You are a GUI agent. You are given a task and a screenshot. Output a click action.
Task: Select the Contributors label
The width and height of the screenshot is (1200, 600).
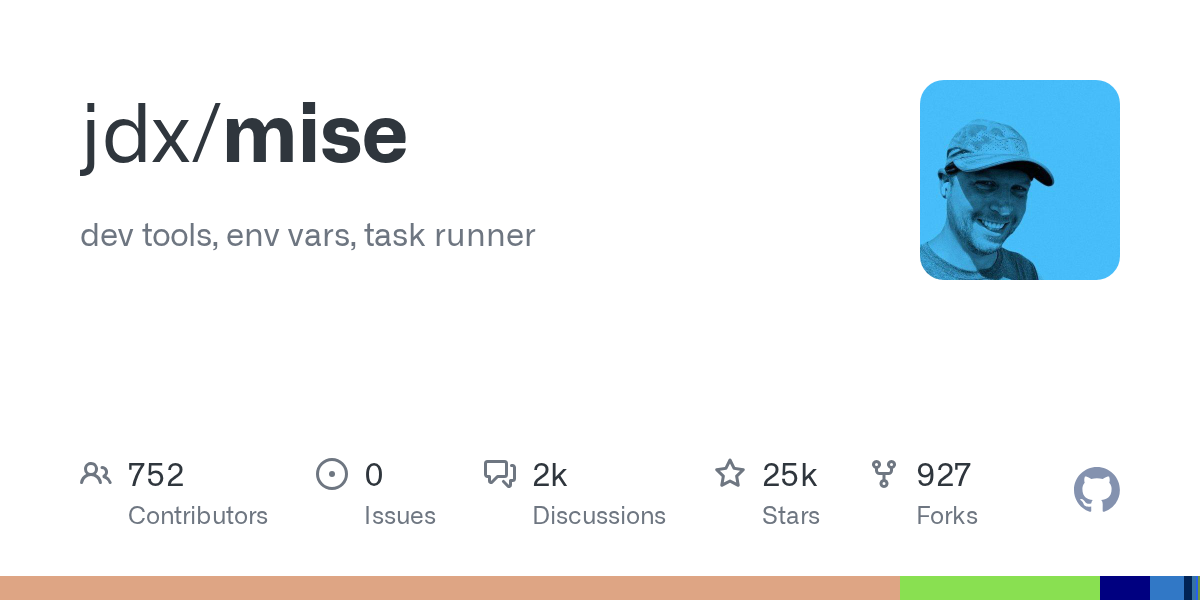pos(198,516)
